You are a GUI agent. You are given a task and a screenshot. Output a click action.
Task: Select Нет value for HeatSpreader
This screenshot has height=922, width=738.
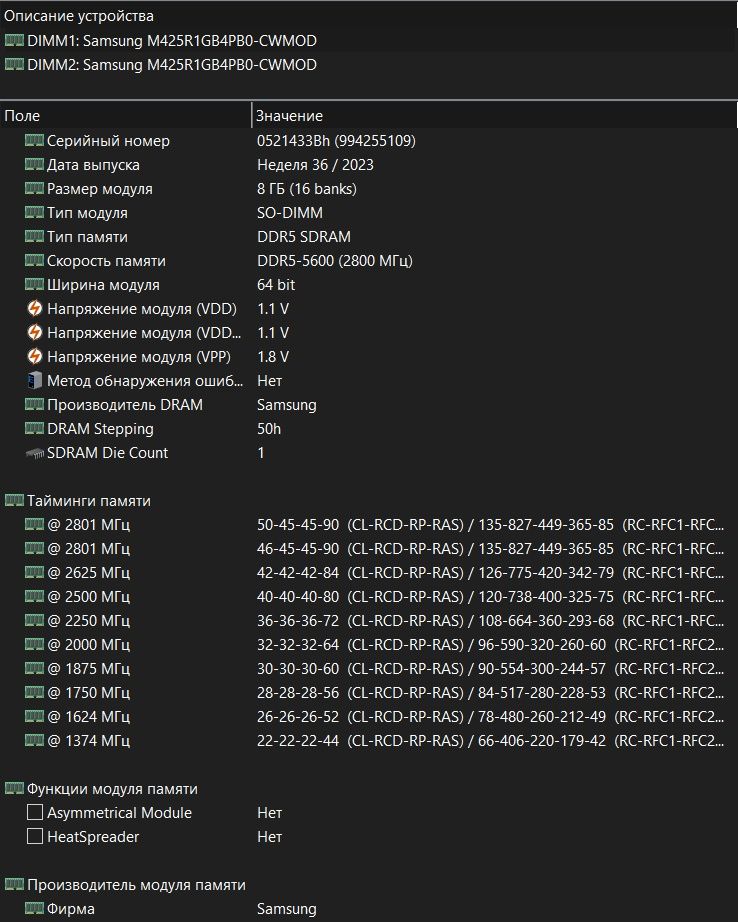pyautogui.click(x=269, y=837)
